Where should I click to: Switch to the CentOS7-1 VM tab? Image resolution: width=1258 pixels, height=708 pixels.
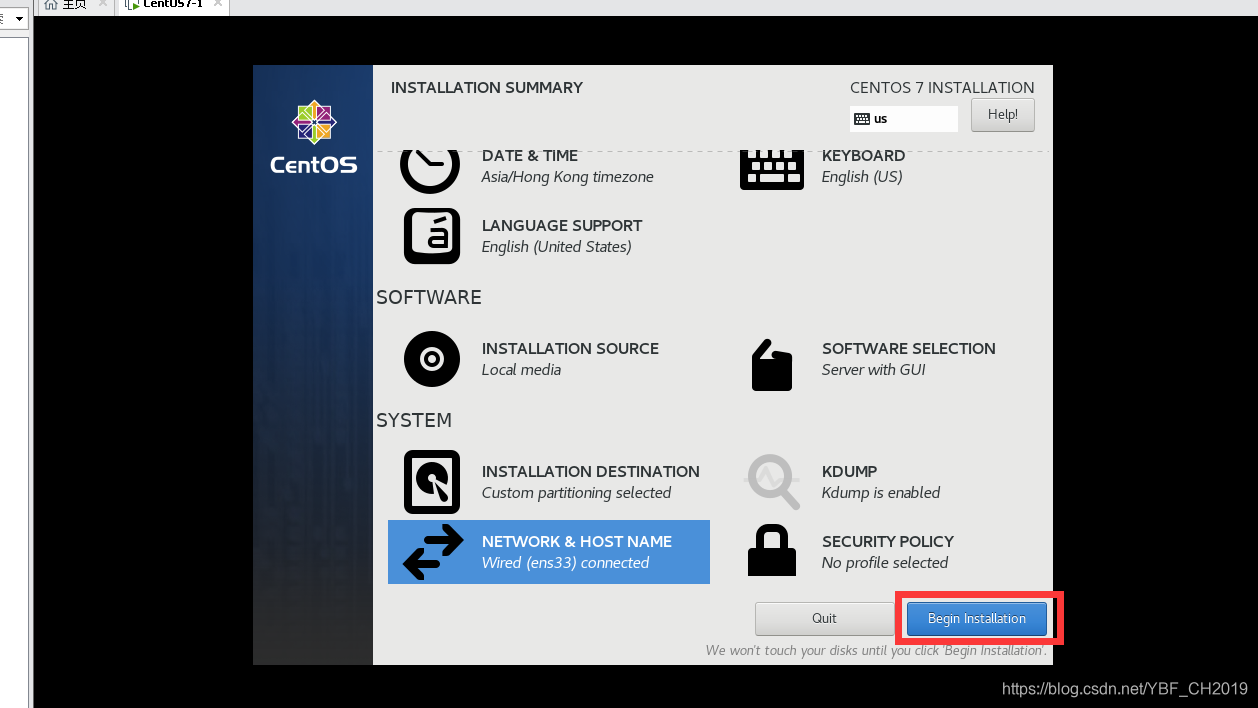coord(172,5)
